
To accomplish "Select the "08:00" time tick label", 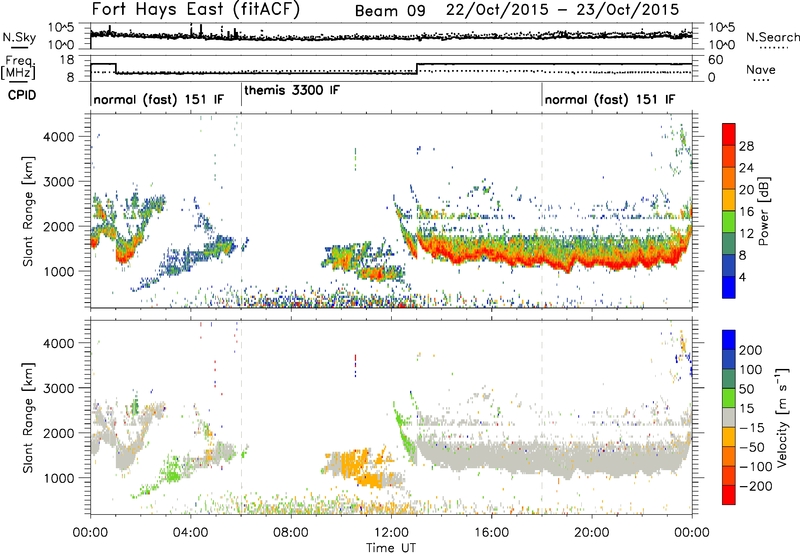I will (291, 533).
